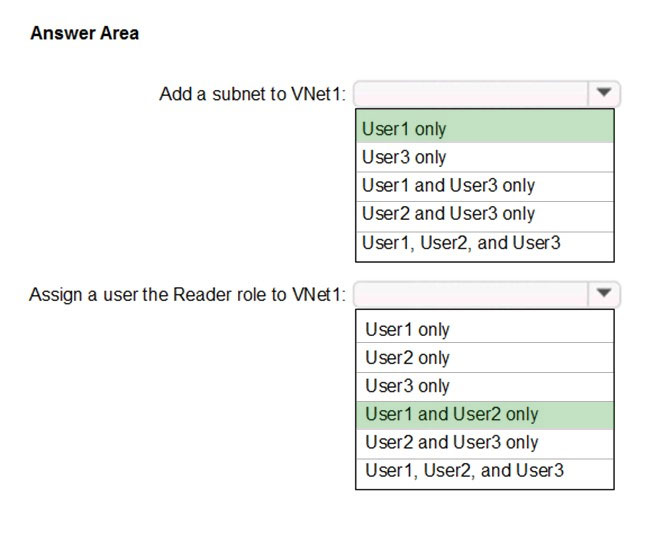The width and height of the screenshot is (654, 533).
Task: Pick User1 and User3 only in subnet list
Action: click(485, 186)
